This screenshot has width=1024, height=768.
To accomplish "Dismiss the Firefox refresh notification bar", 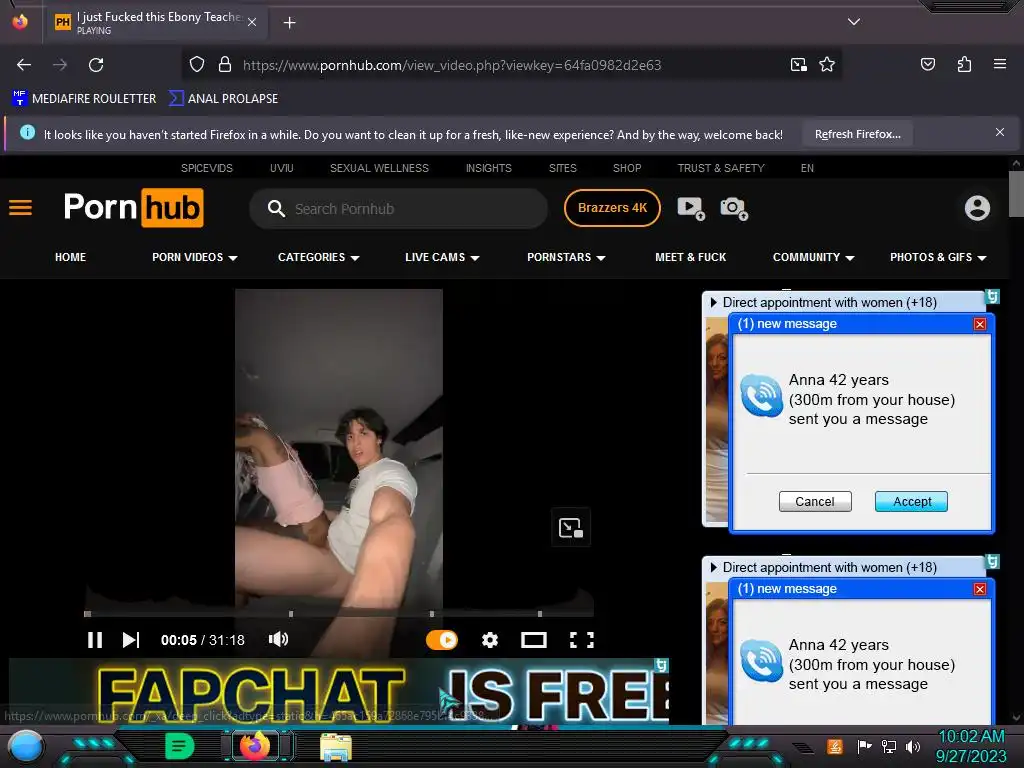I will (999, 132).
